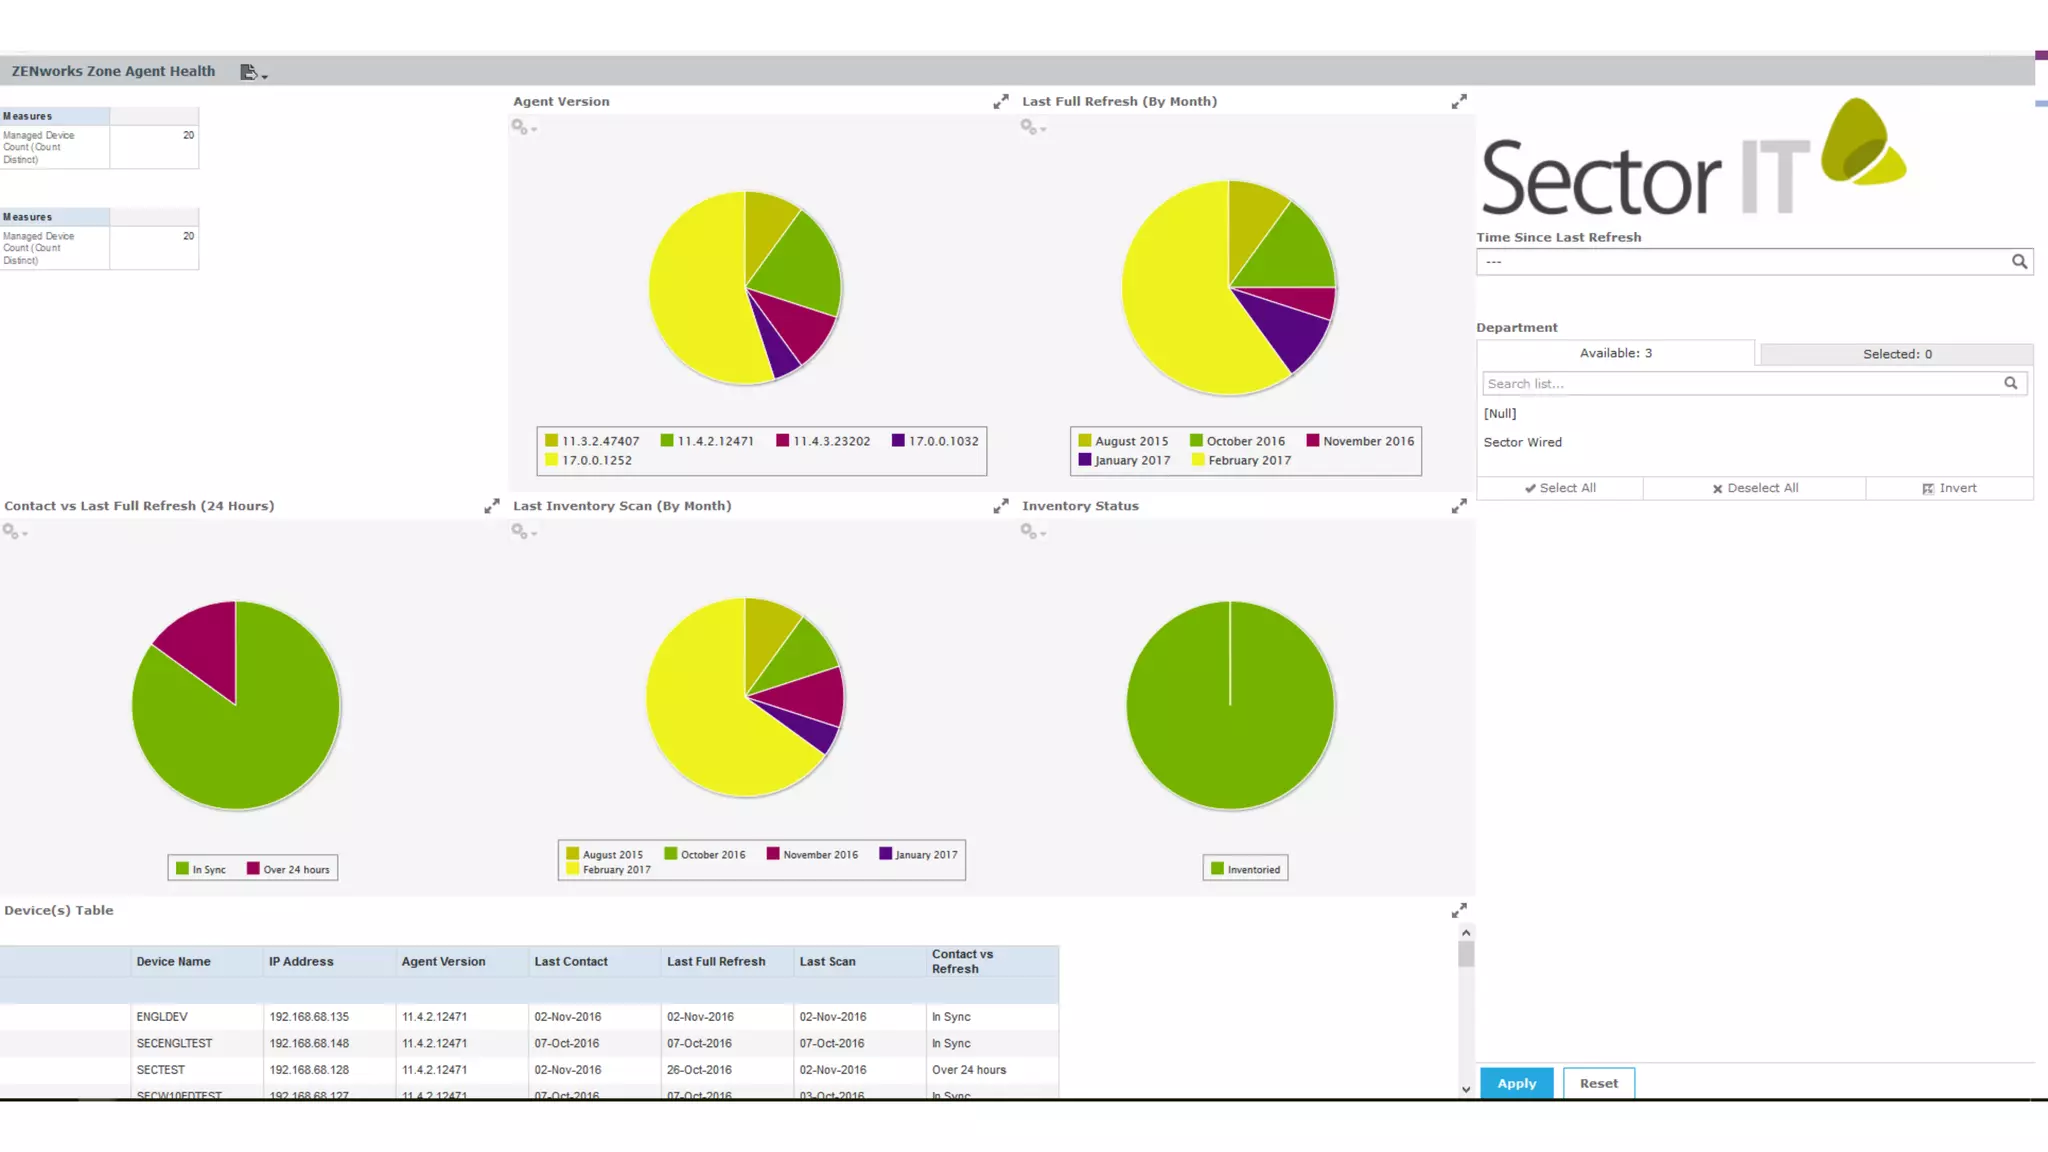Maximize Last Inventory Scan chart
Image resolution: width=2048 pixels, height=1152 pixels.
[x=1000, y=507]
